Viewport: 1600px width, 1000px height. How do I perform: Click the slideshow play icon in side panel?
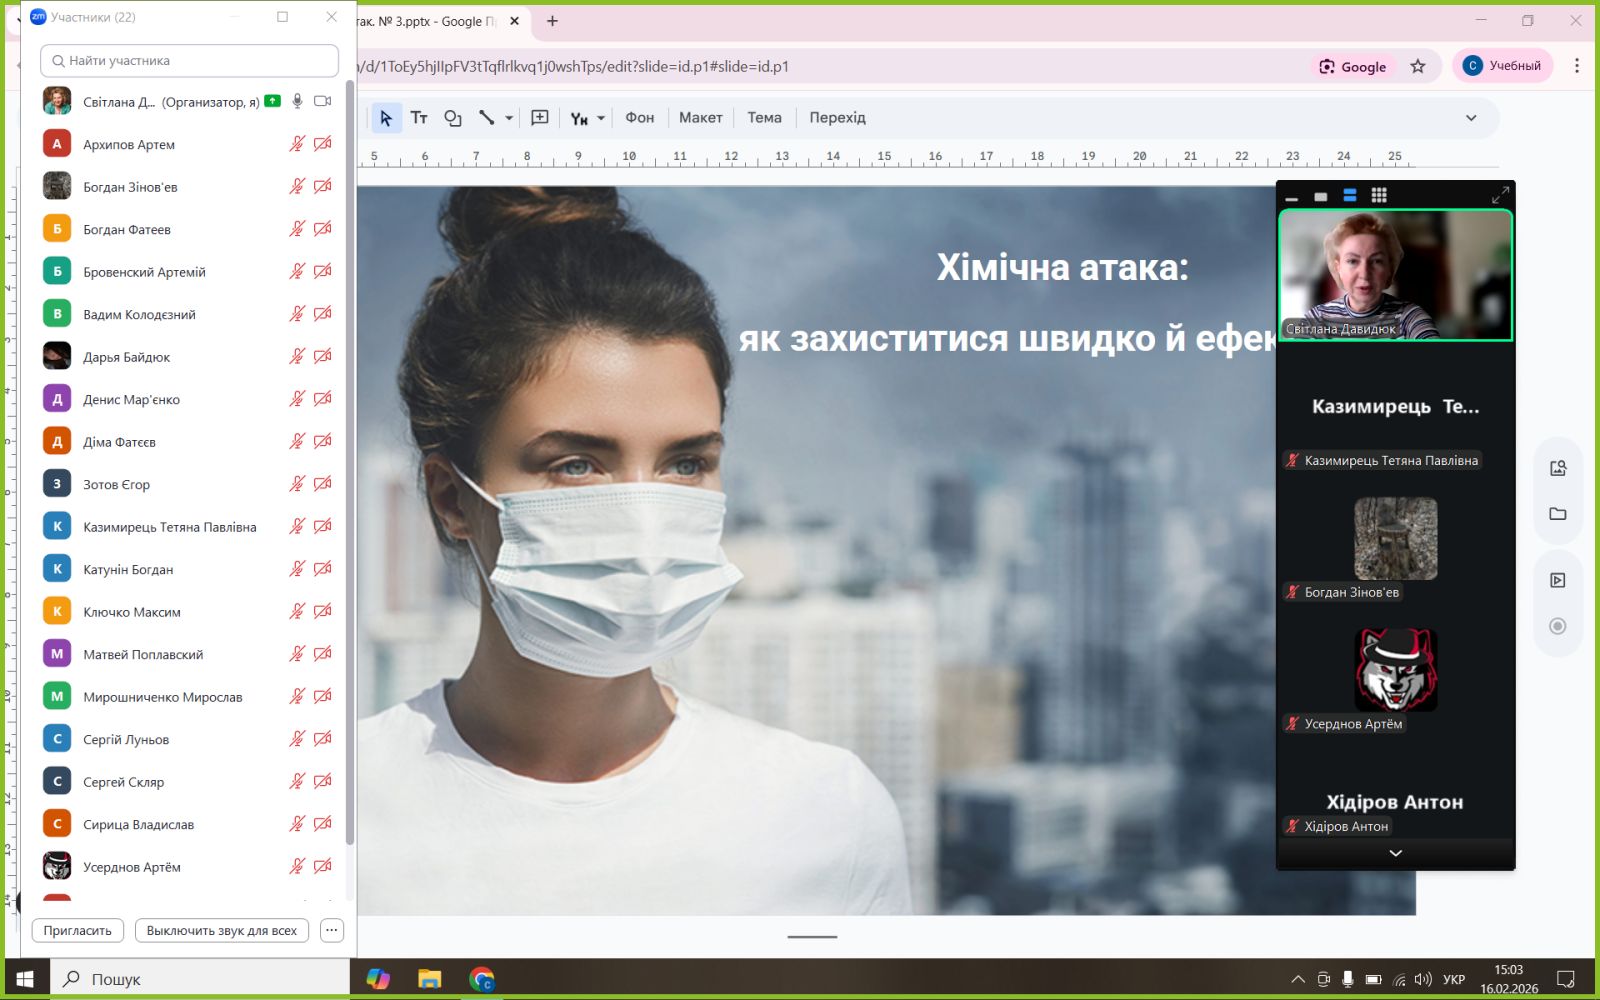click(1557, 580)
